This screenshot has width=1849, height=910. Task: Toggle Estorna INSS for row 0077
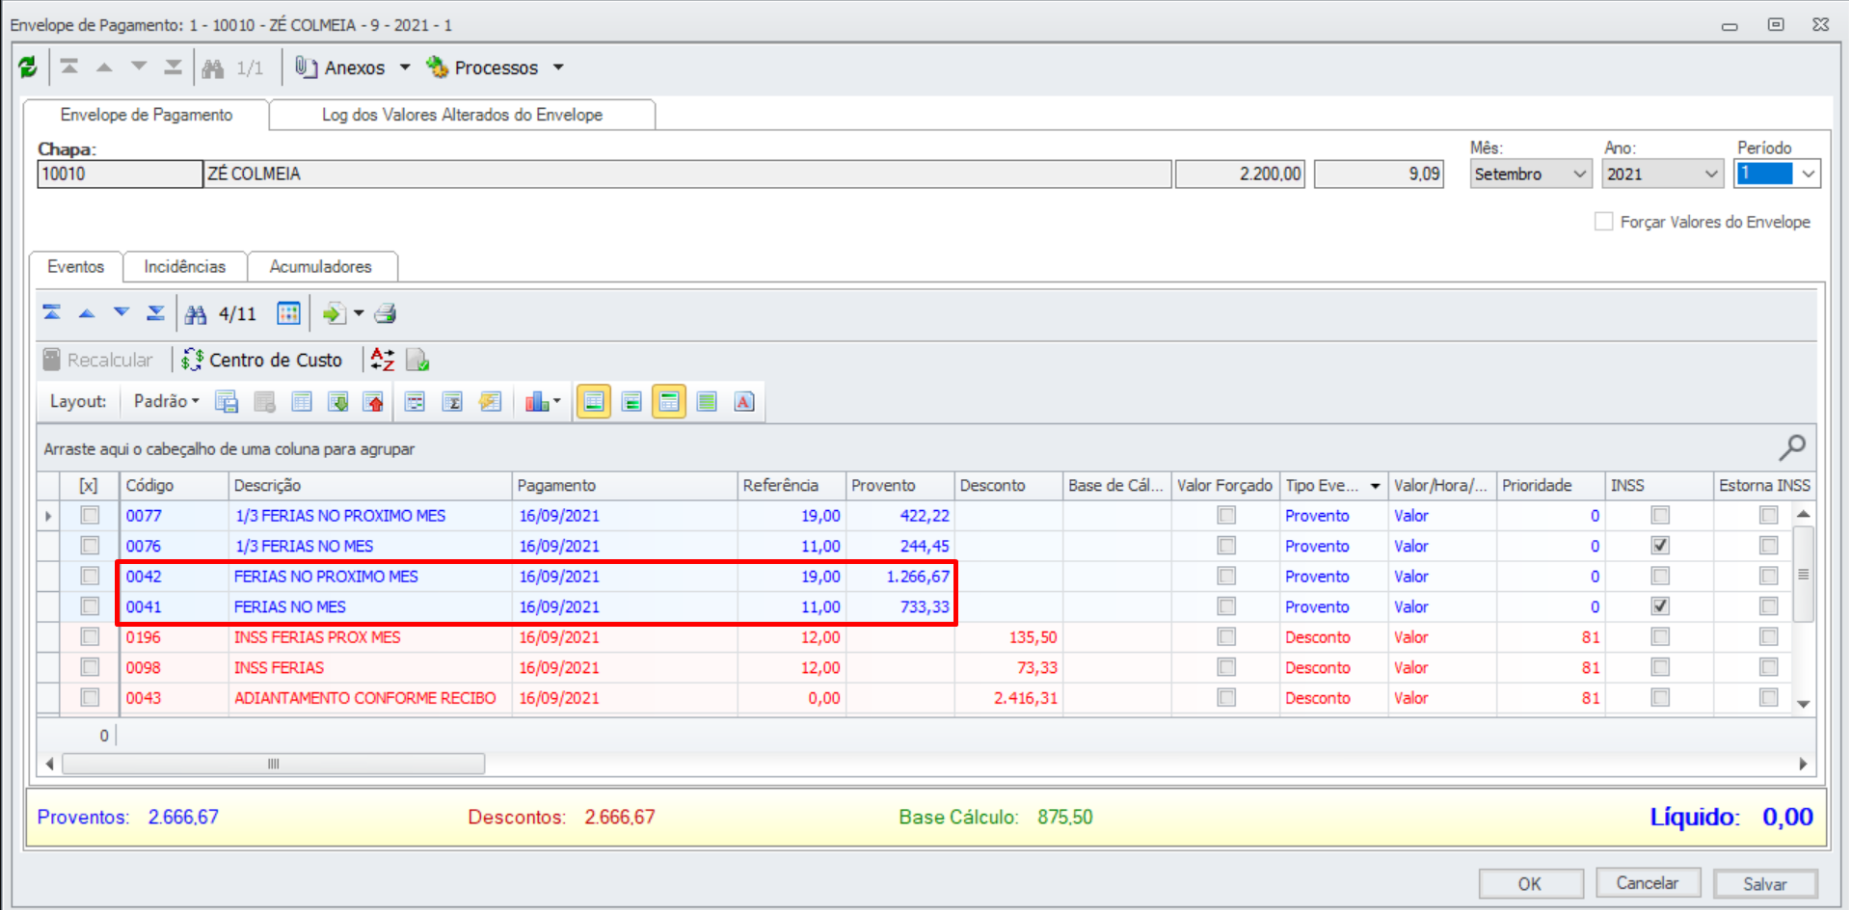click(x=1768, y=515)
